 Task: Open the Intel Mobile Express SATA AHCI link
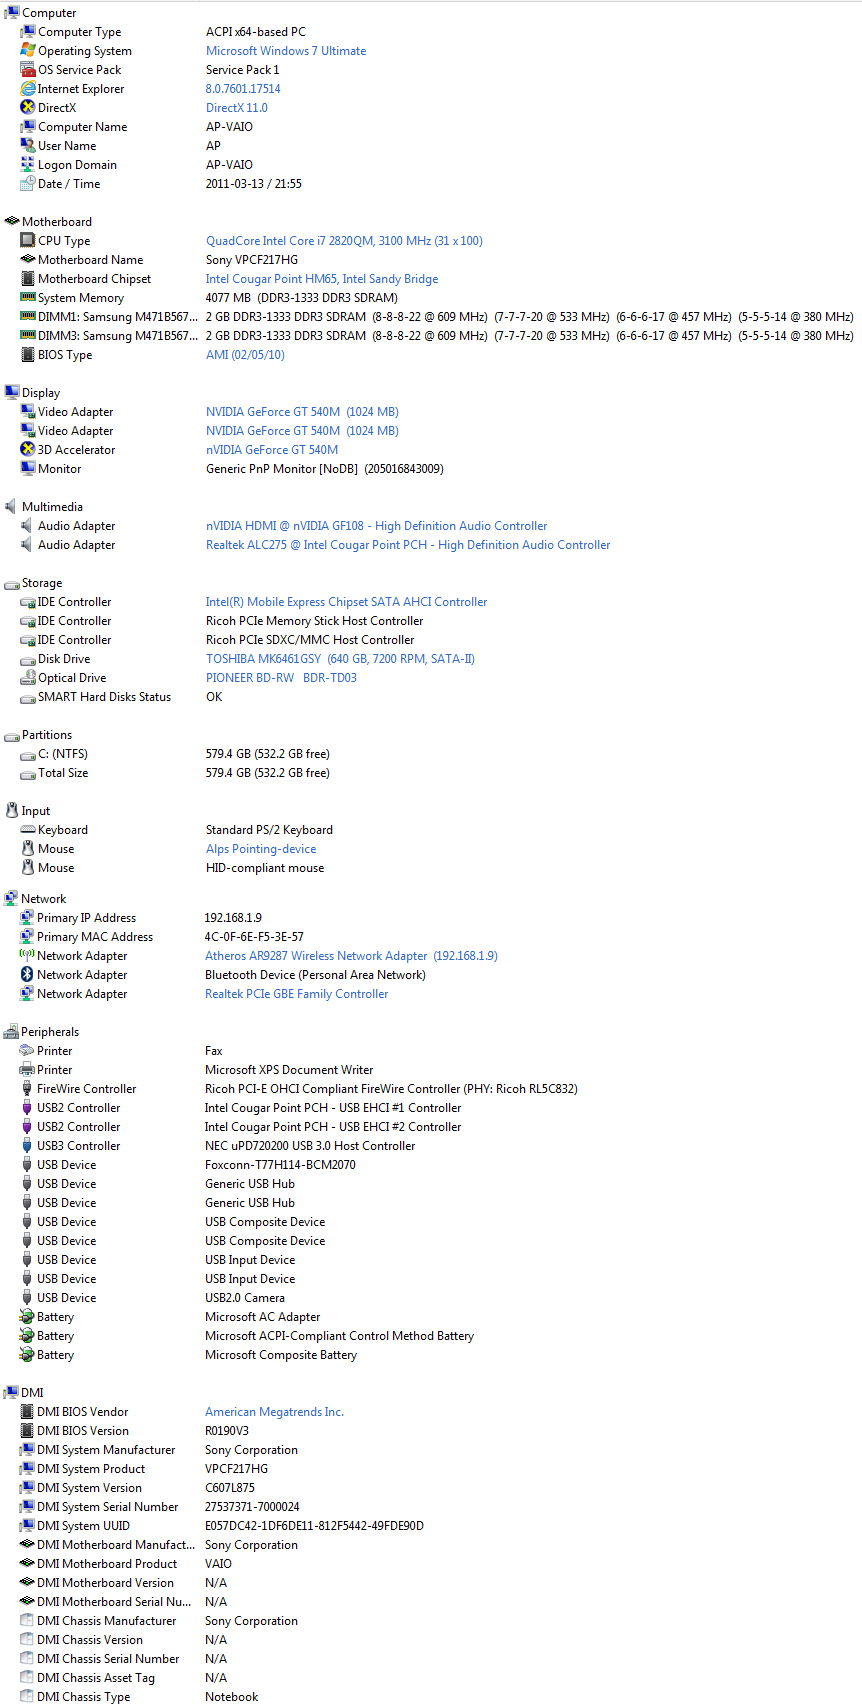pyautogui.click(x=347, y=602)
